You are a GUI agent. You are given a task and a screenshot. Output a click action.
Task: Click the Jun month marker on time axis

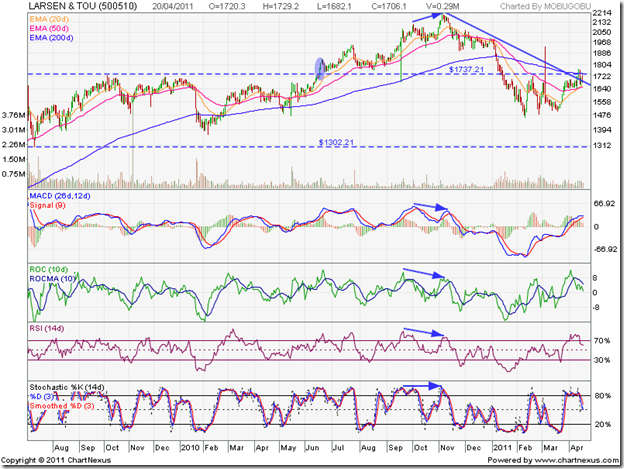click(312, 448)
